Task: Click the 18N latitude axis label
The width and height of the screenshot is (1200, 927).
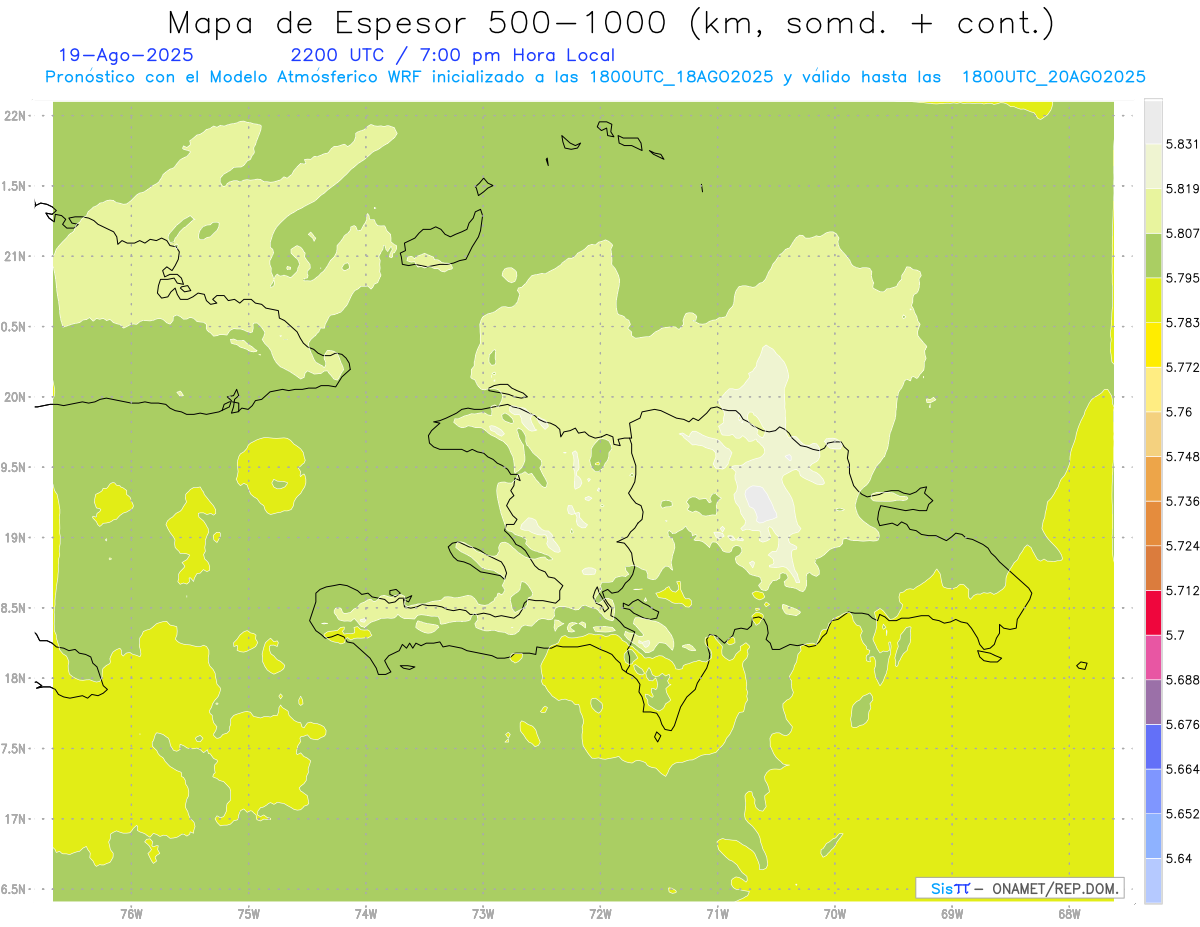Action: coord(16,678)
